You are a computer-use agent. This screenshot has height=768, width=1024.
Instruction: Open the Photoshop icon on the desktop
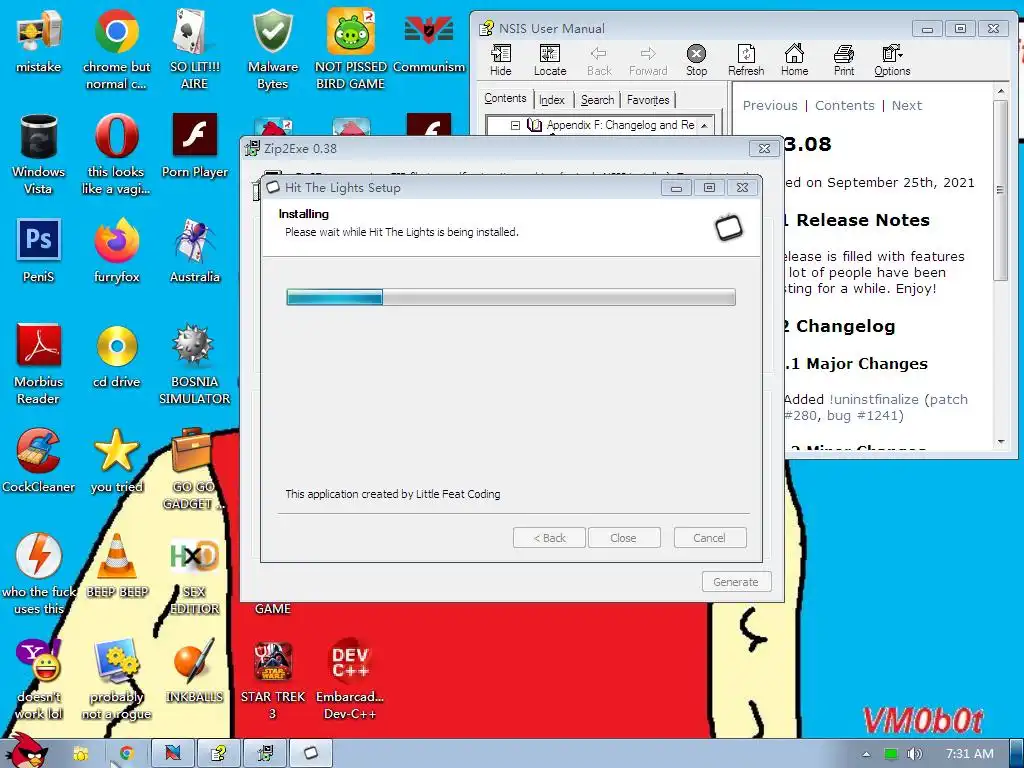coord(39,251)
